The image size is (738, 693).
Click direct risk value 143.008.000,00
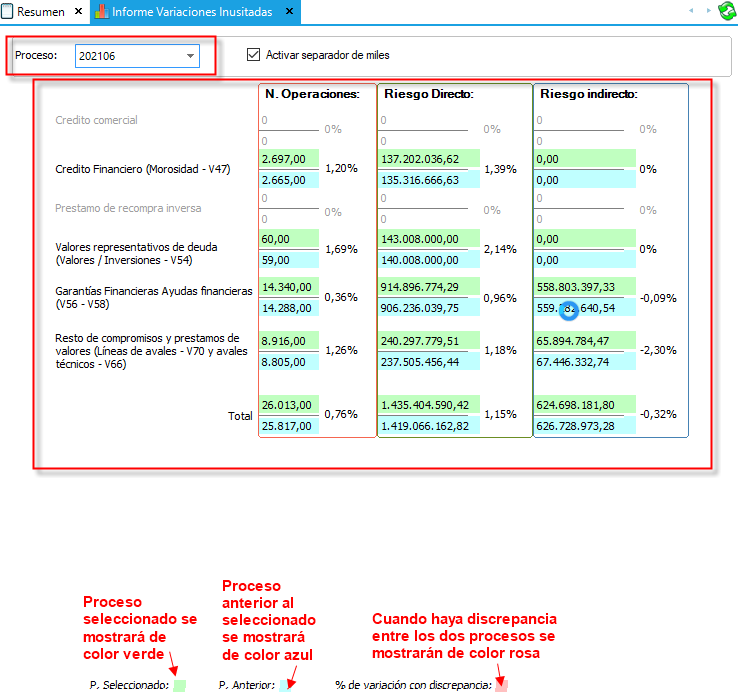coord(429,239)
